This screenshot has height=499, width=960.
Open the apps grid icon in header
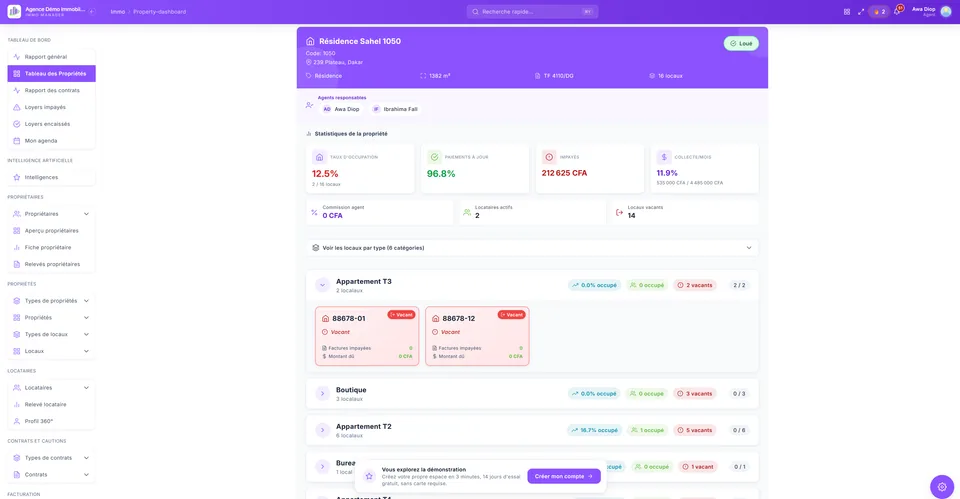pos(847,12)
